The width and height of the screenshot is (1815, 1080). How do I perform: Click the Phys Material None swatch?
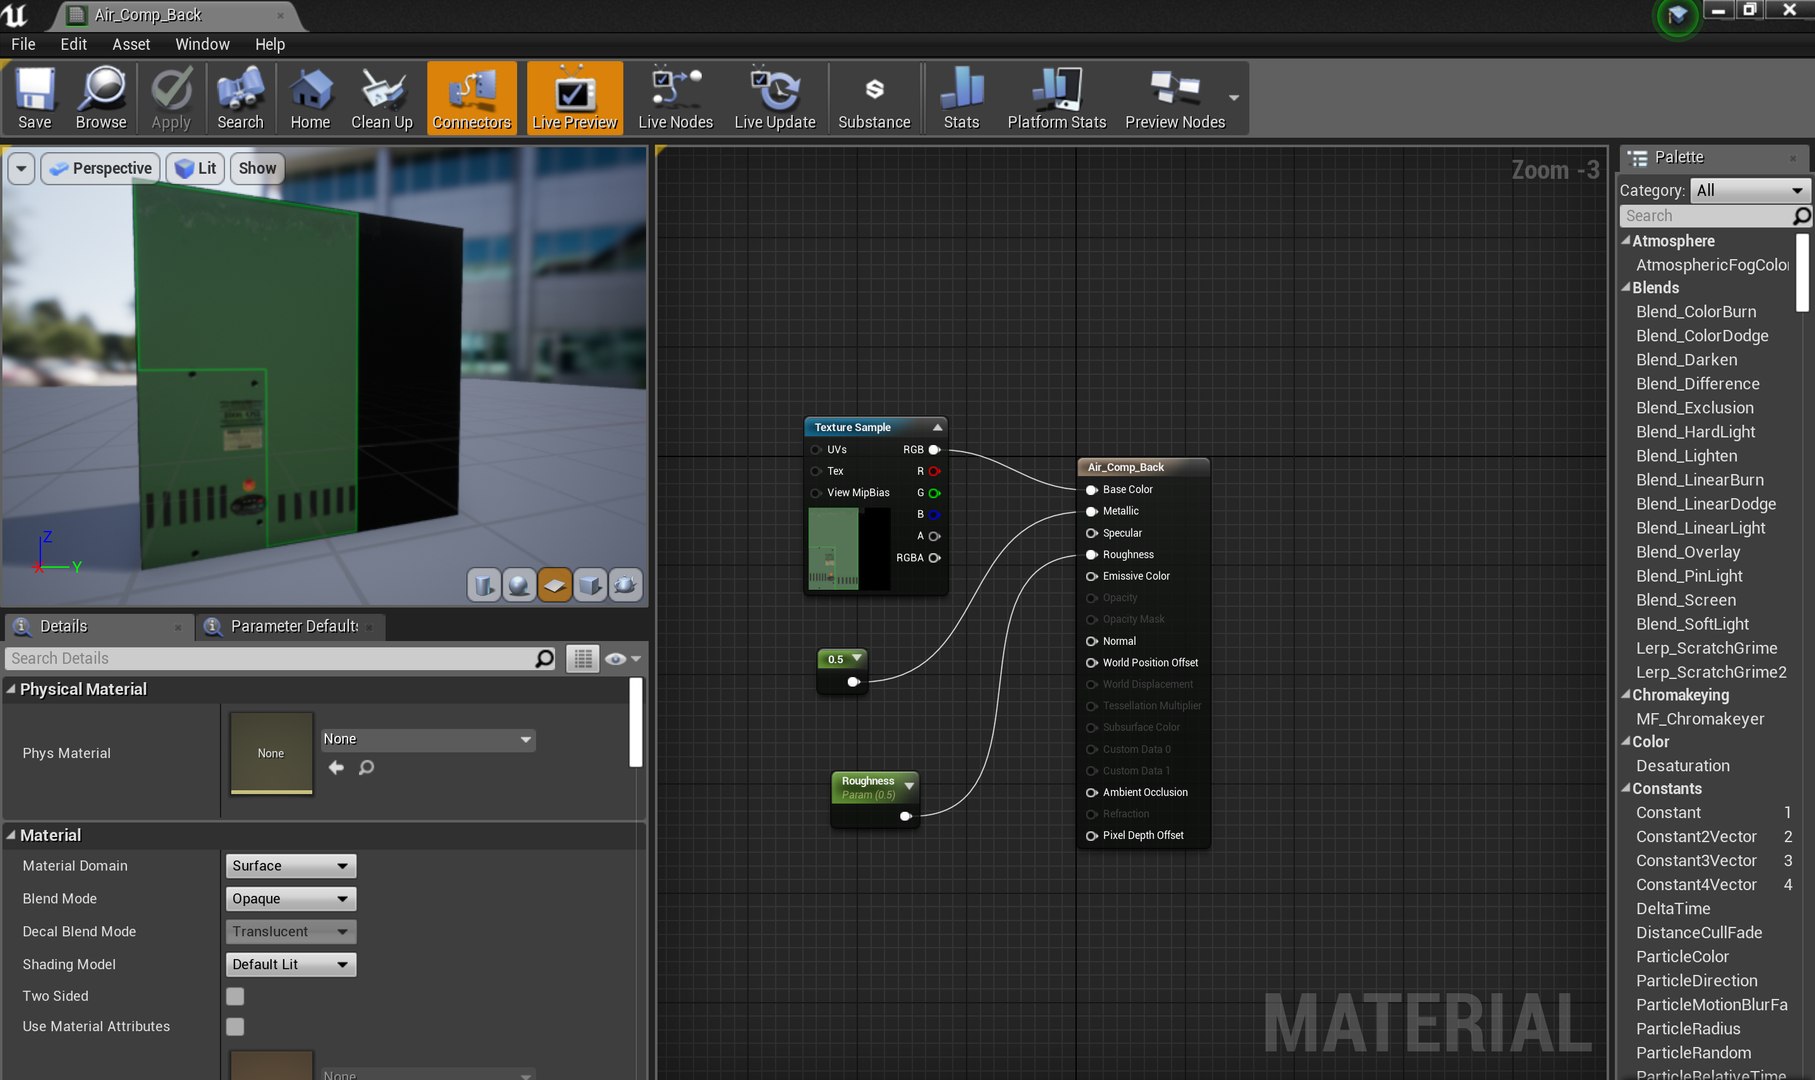point(271,753)
